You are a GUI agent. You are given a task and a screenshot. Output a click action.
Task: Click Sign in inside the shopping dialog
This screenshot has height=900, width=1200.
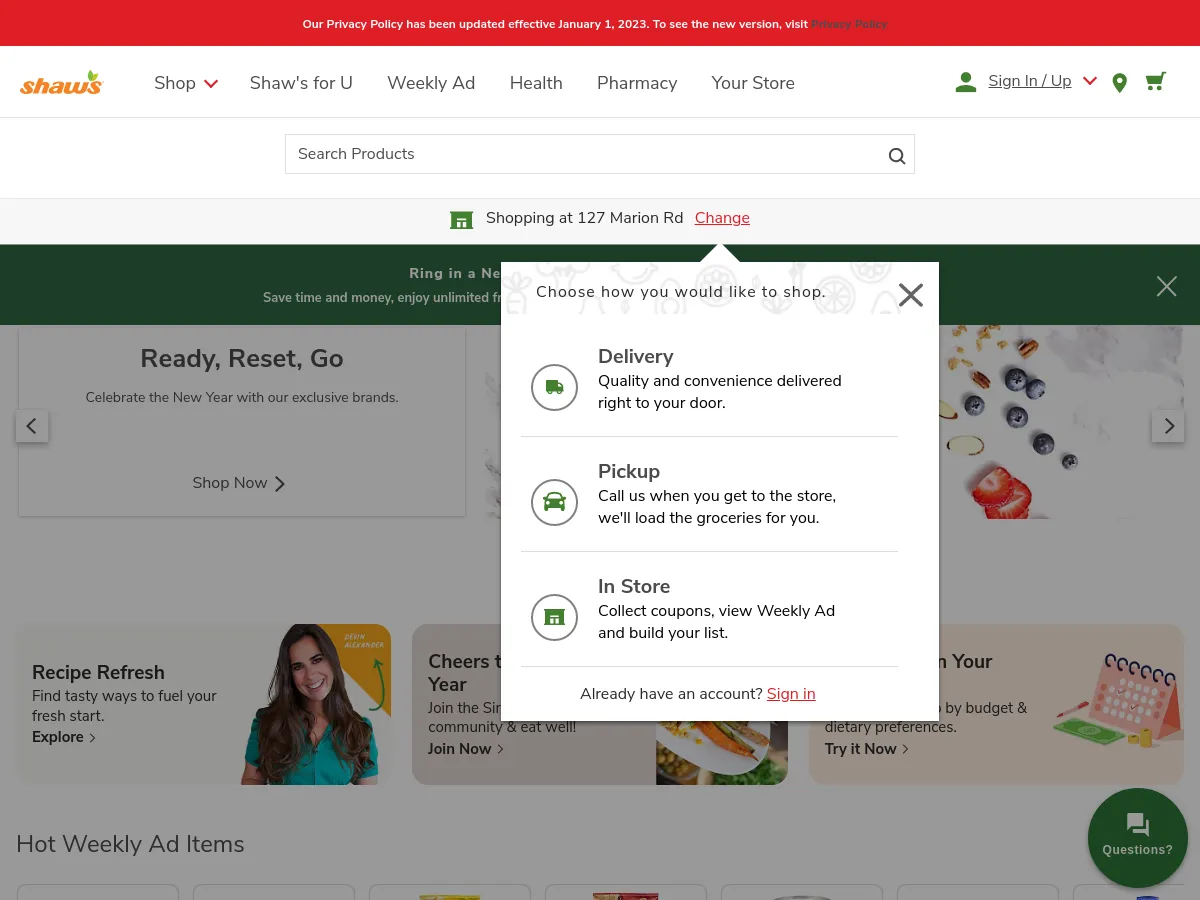click(791, 694)
